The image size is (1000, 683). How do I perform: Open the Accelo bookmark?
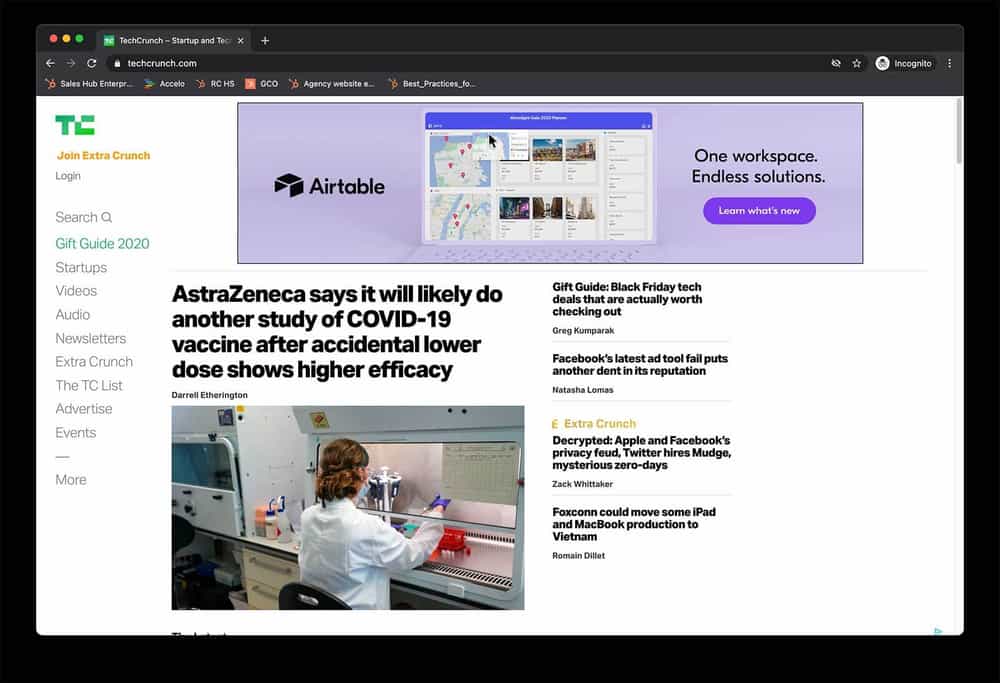(165, 84)
